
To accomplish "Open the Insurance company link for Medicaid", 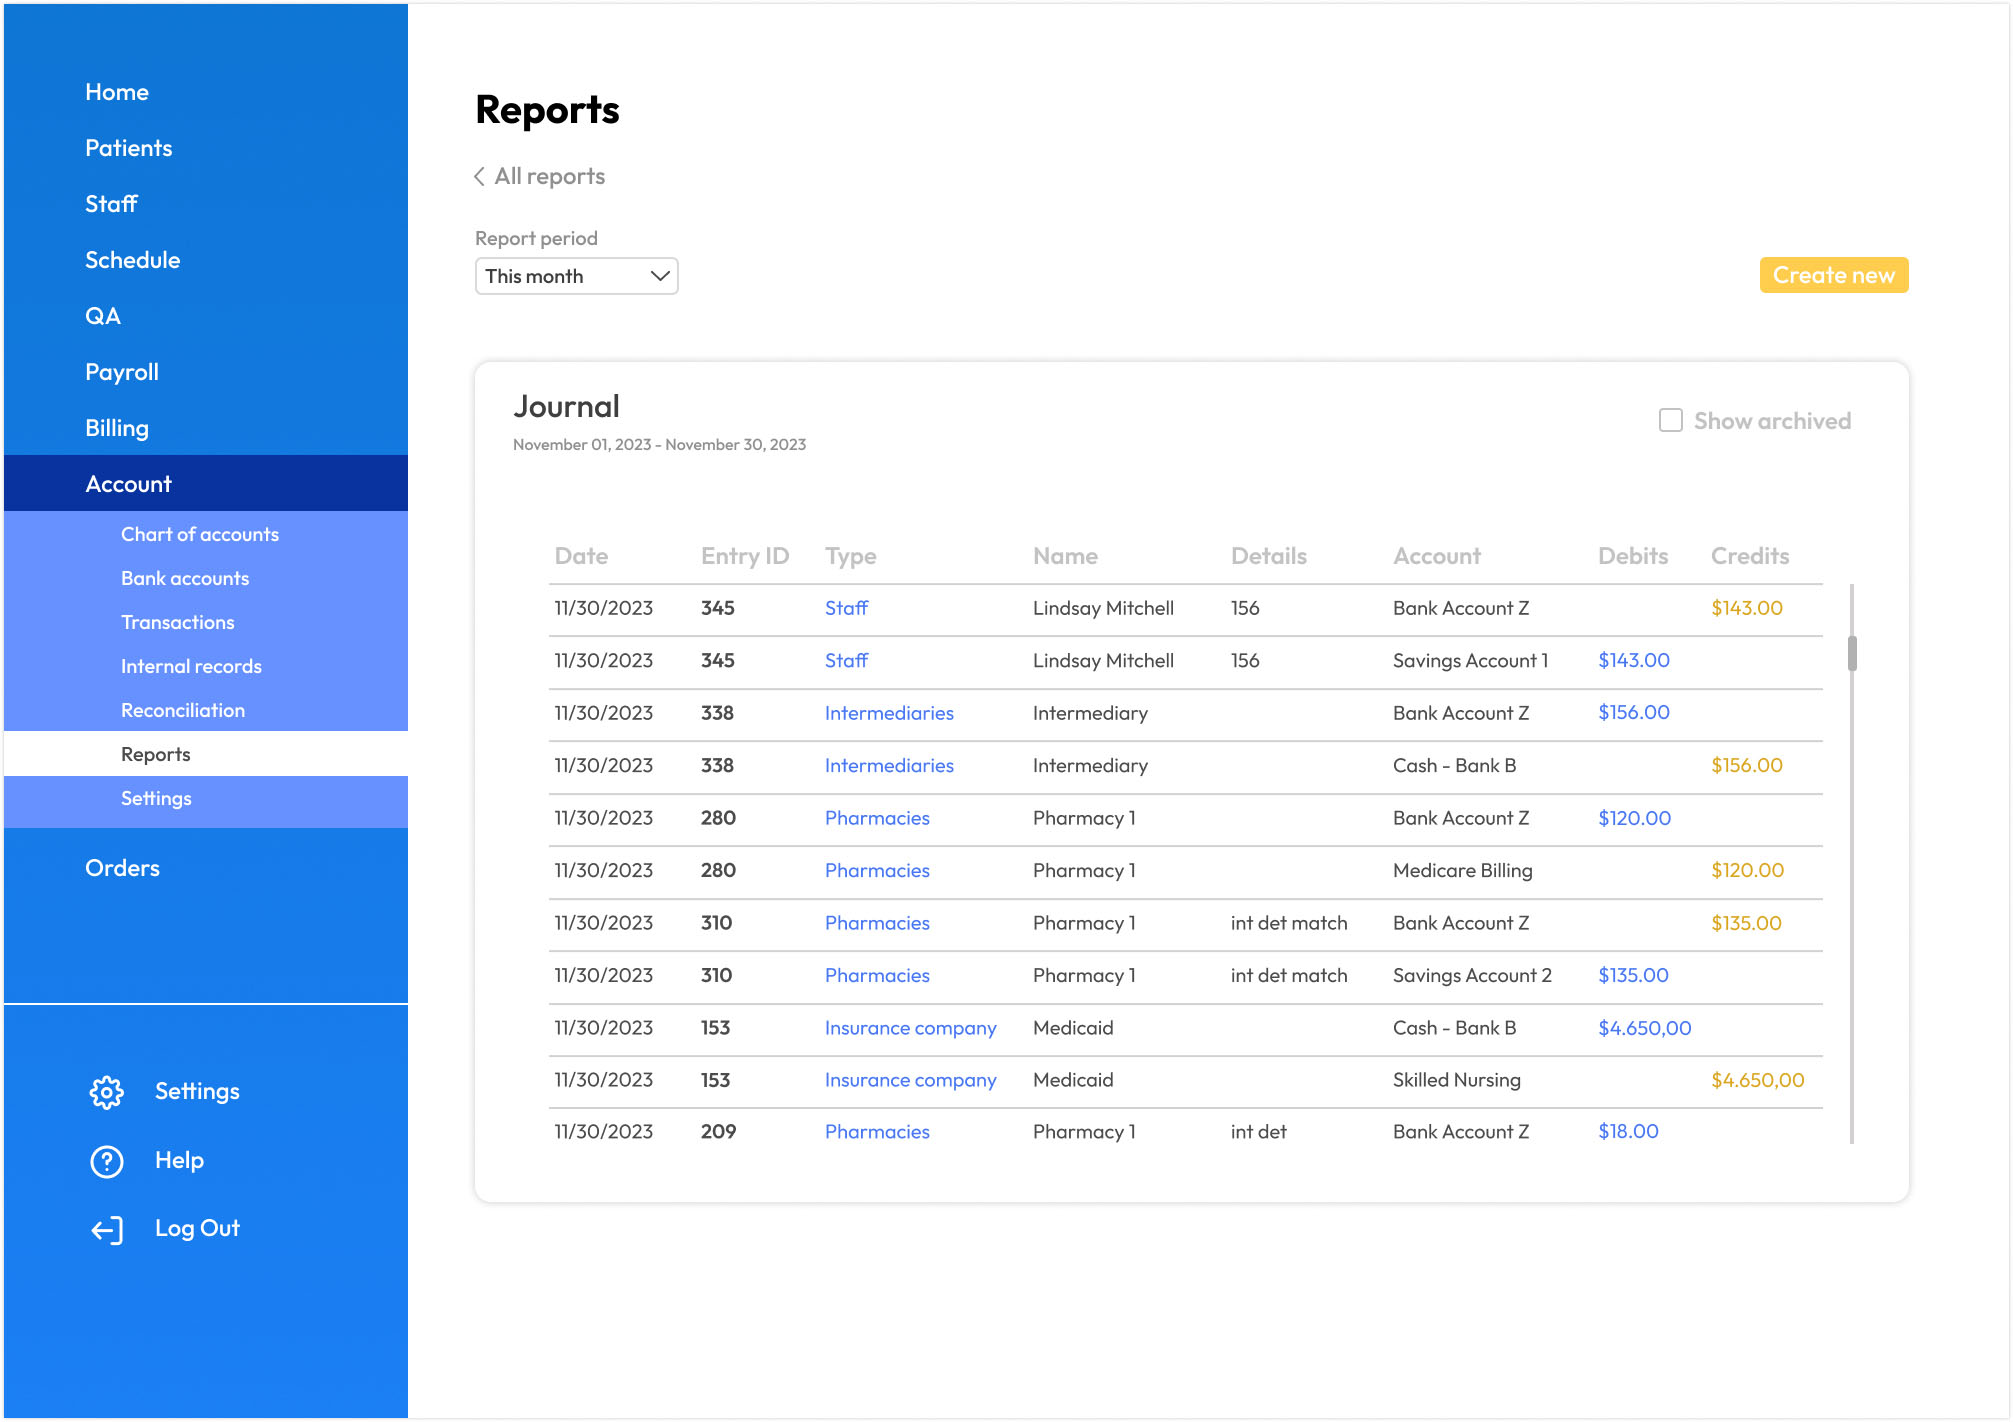I will [910, 1028].
